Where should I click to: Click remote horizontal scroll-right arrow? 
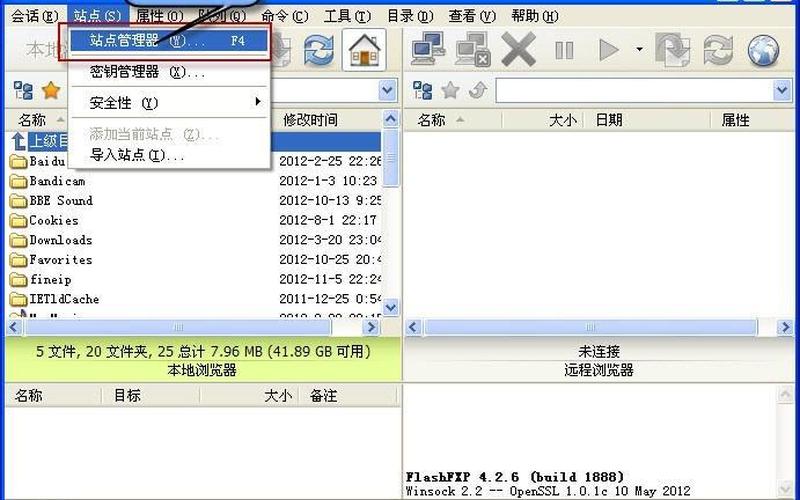click(x=785, y=327)
